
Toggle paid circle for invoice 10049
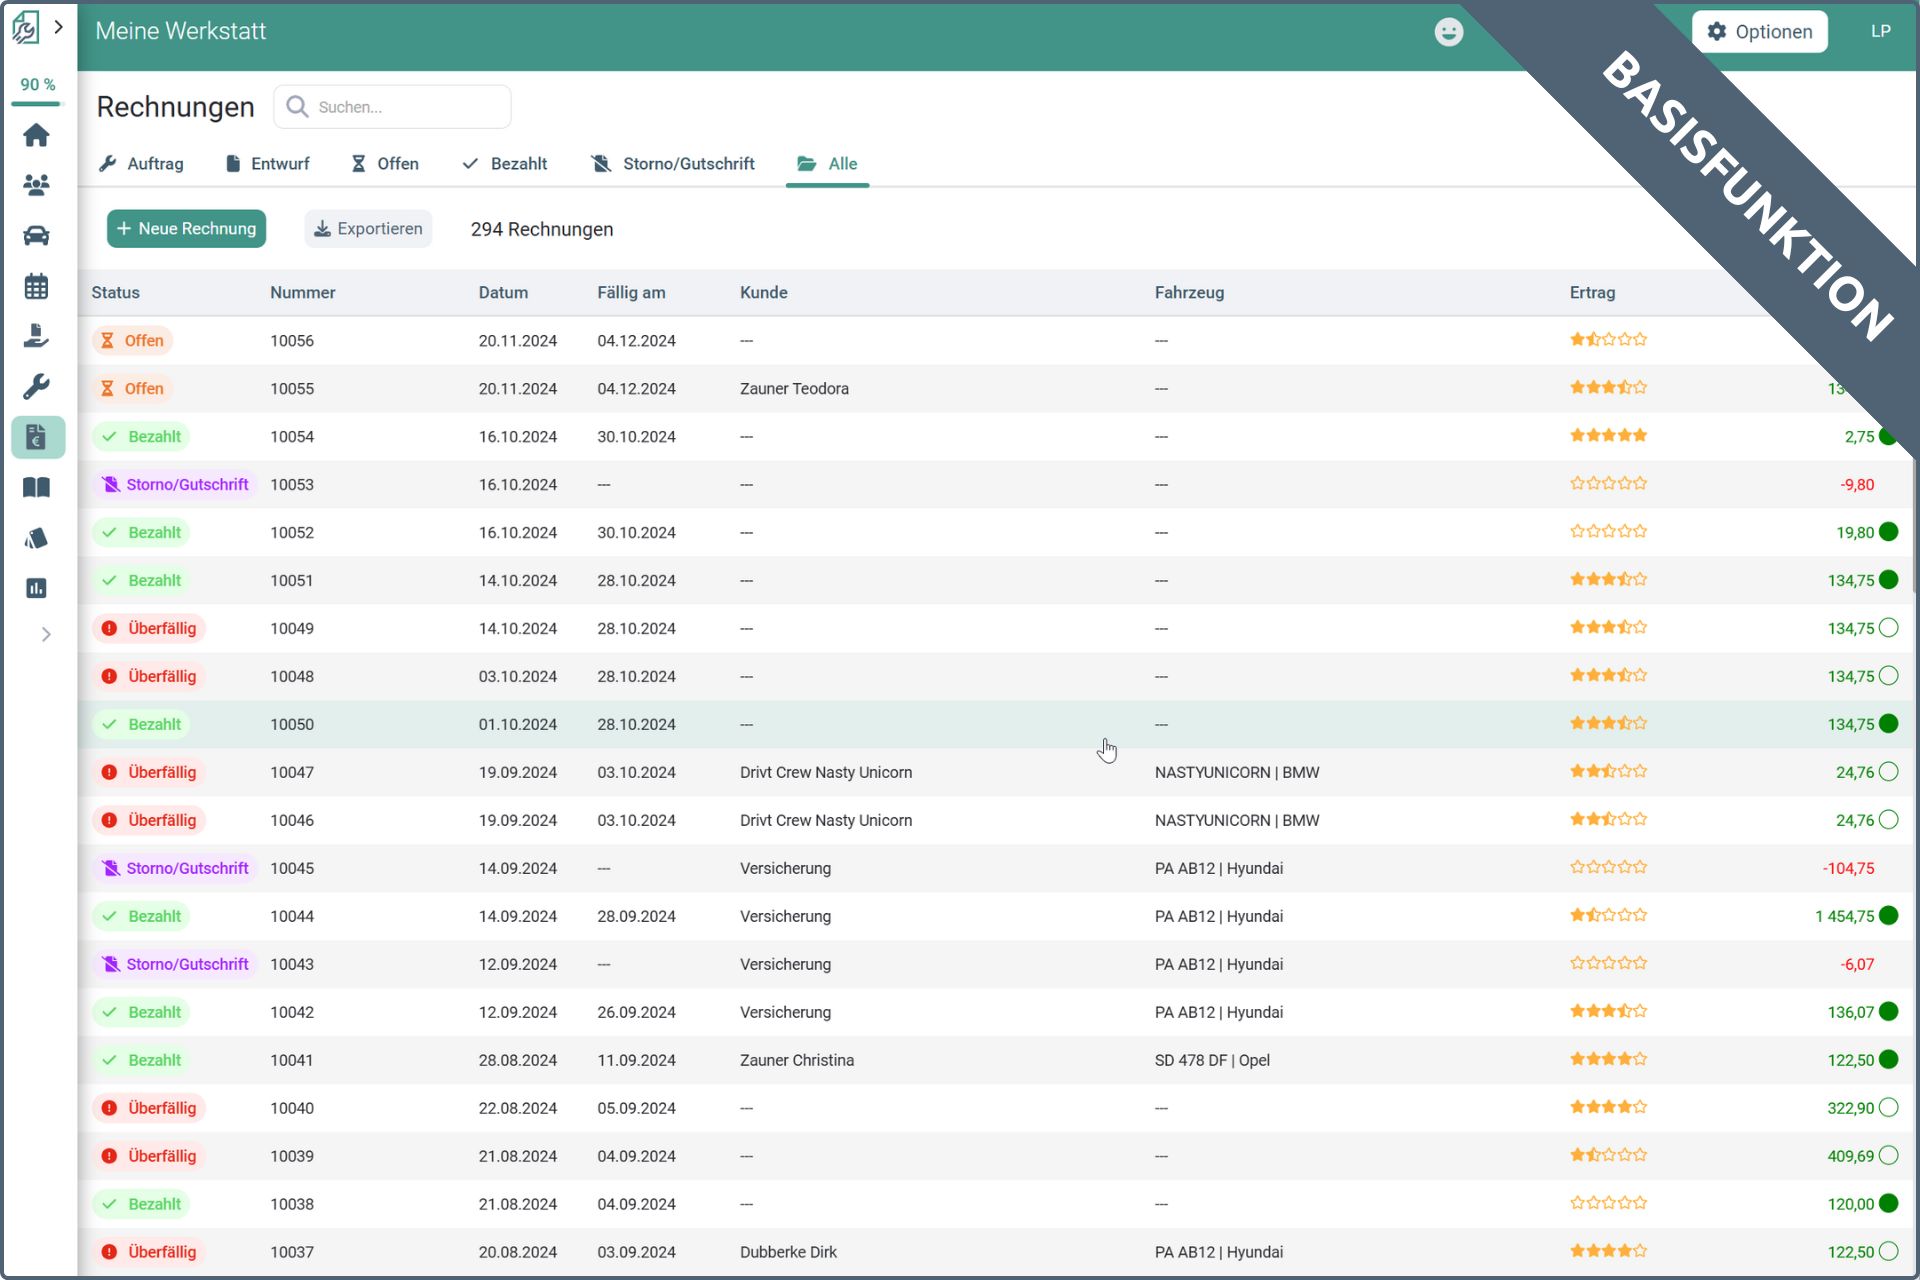(x=1888, y=628)
